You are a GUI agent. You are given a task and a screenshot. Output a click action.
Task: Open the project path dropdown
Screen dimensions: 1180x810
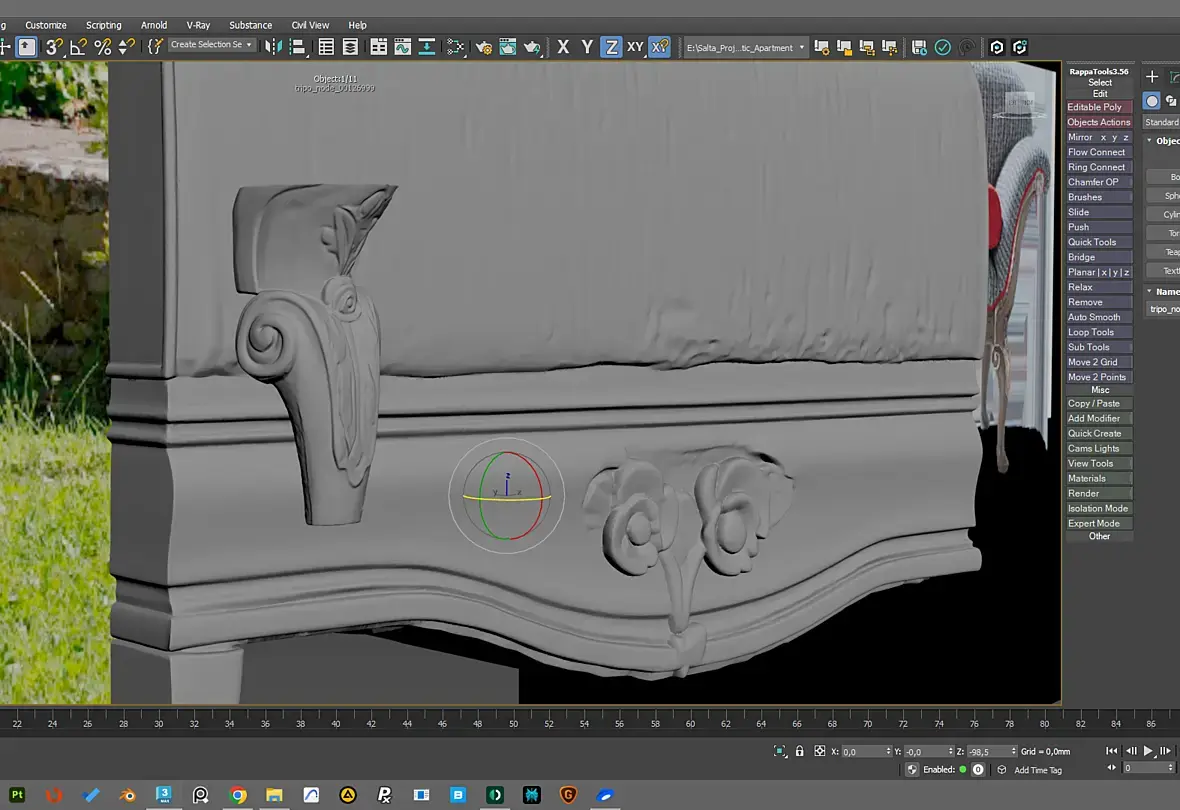pyautogui.click(x=745, y=47)
